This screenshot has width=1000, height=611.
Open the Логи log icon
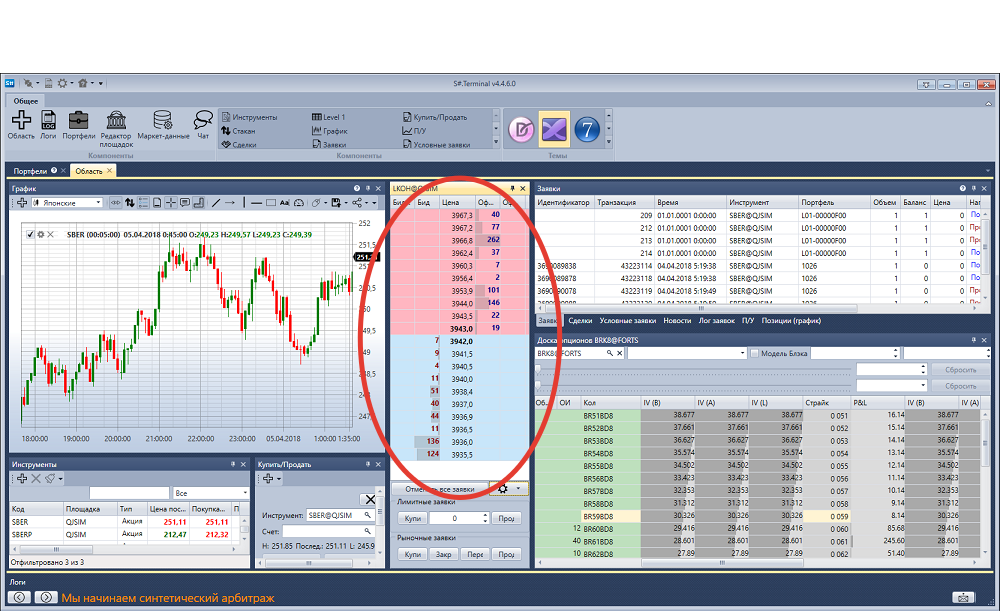tap(48, 120)
